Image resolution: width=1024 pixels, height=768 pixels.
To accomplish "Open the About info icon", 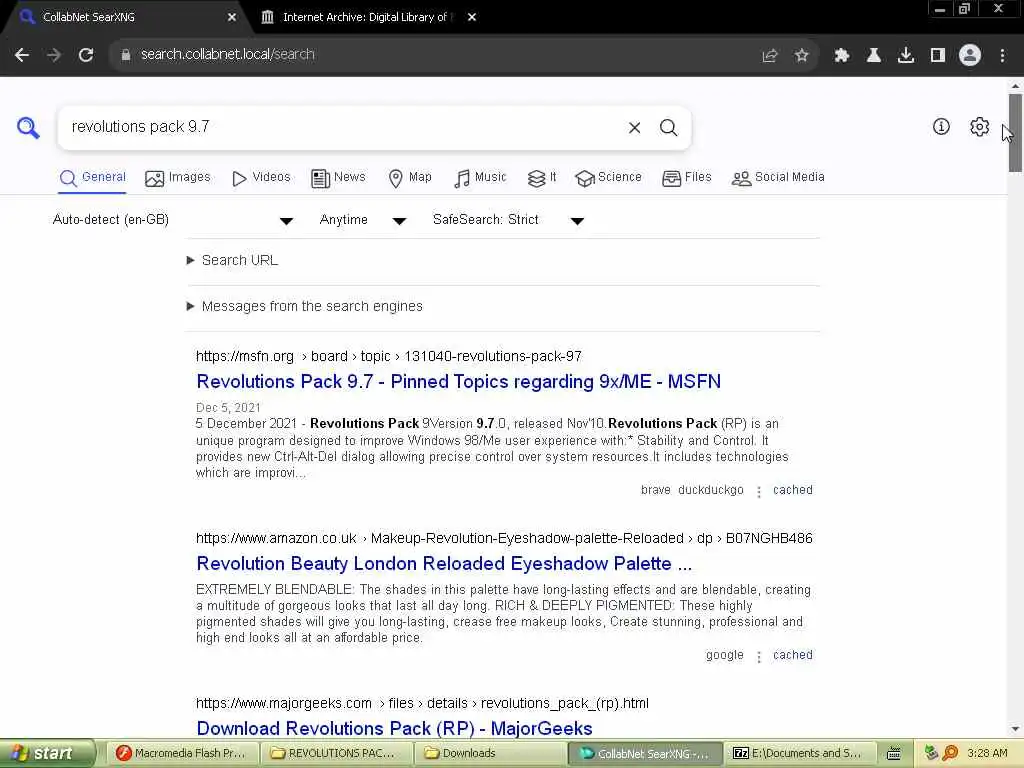I will click(941, 127).
